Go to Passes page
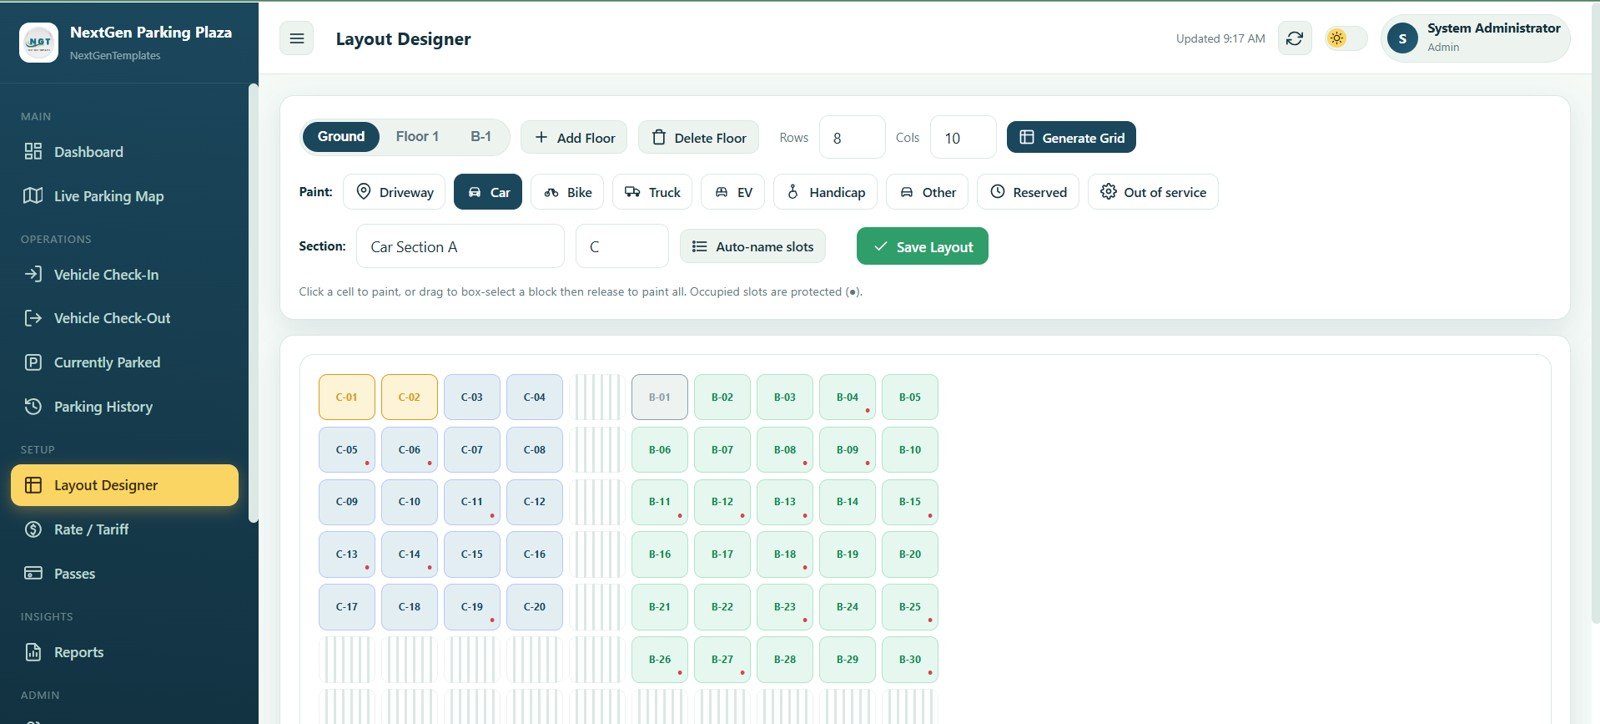The image size is (1600, 724). pos(125,573)
